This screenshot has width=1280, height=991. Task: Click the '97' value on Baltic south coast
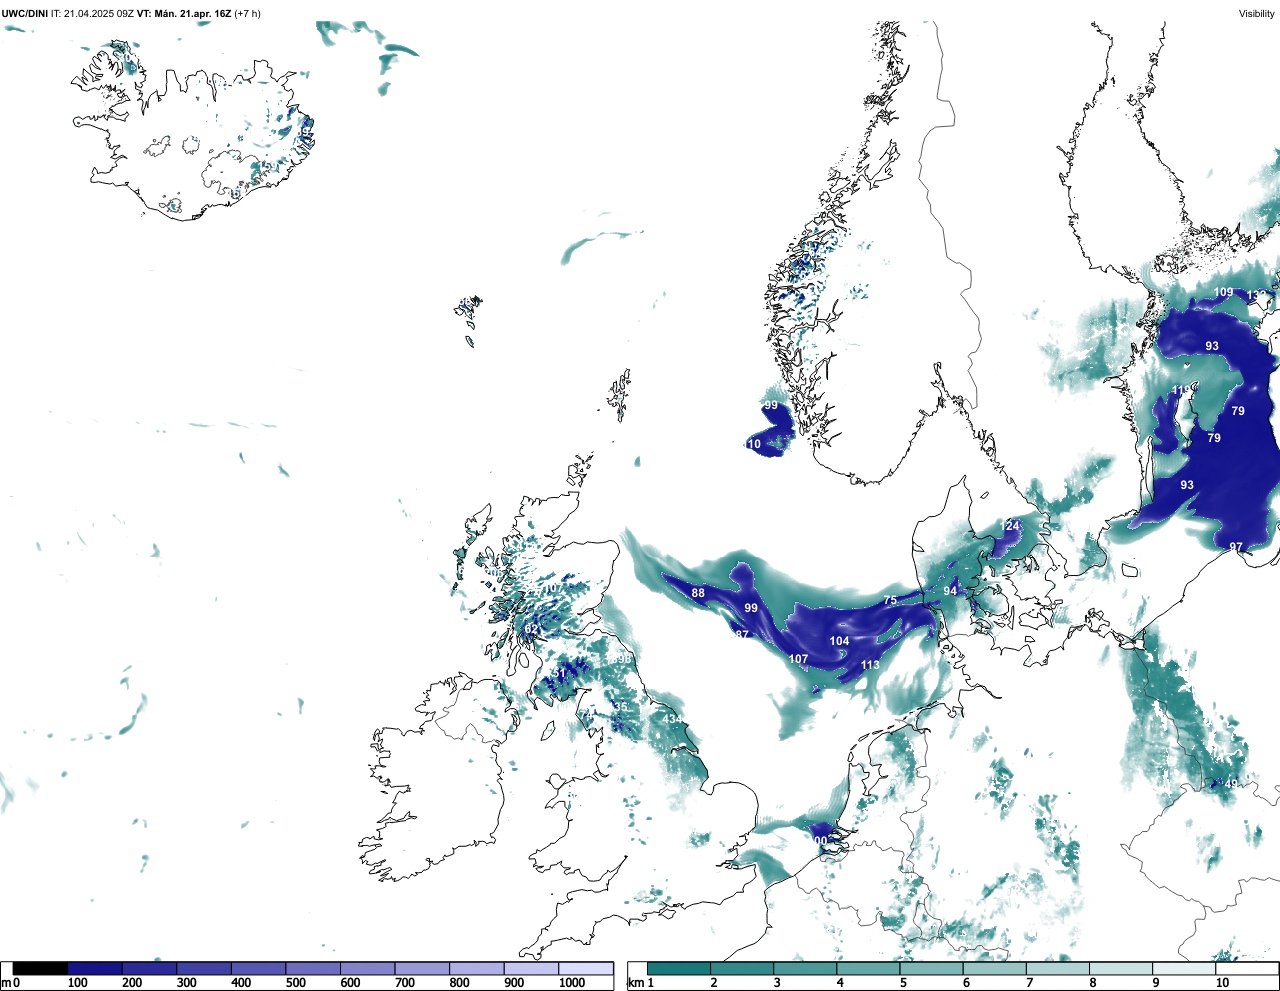[1236, 547]
